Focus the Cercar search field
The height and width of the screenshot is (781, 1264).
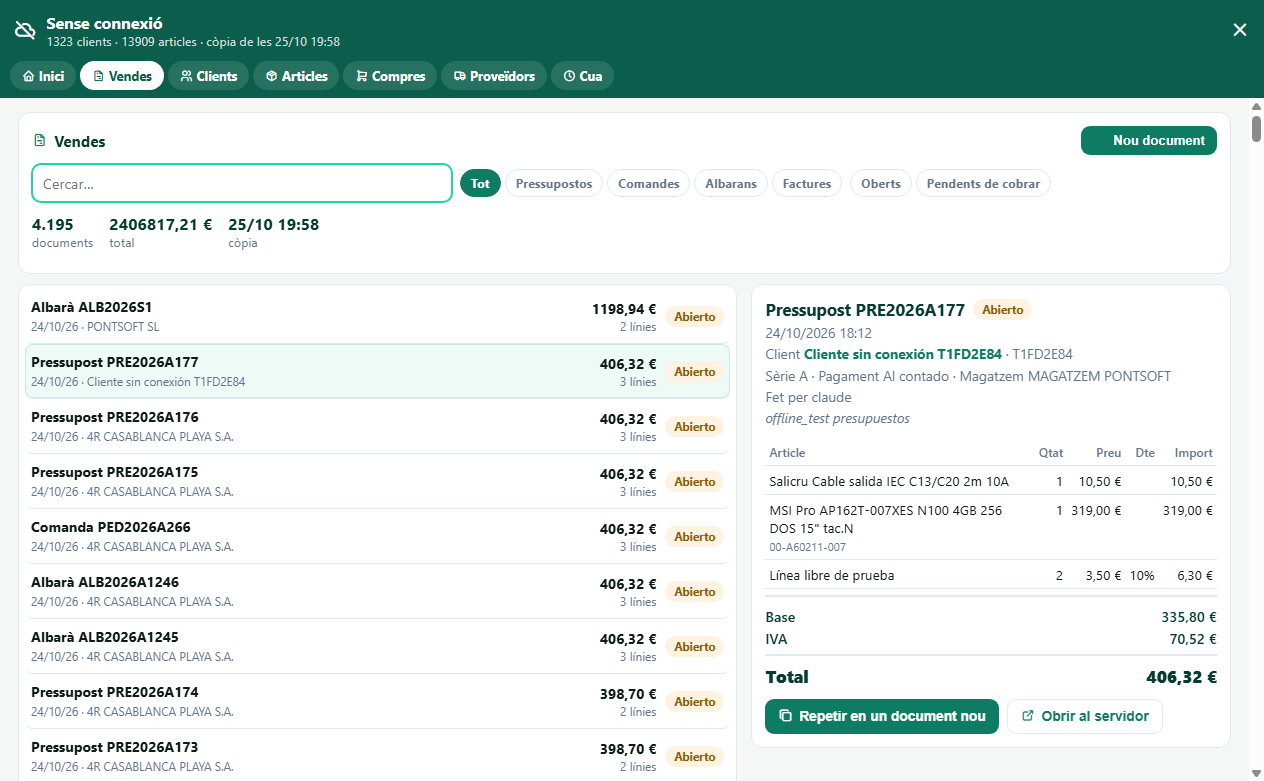click(x=242, y=183)
